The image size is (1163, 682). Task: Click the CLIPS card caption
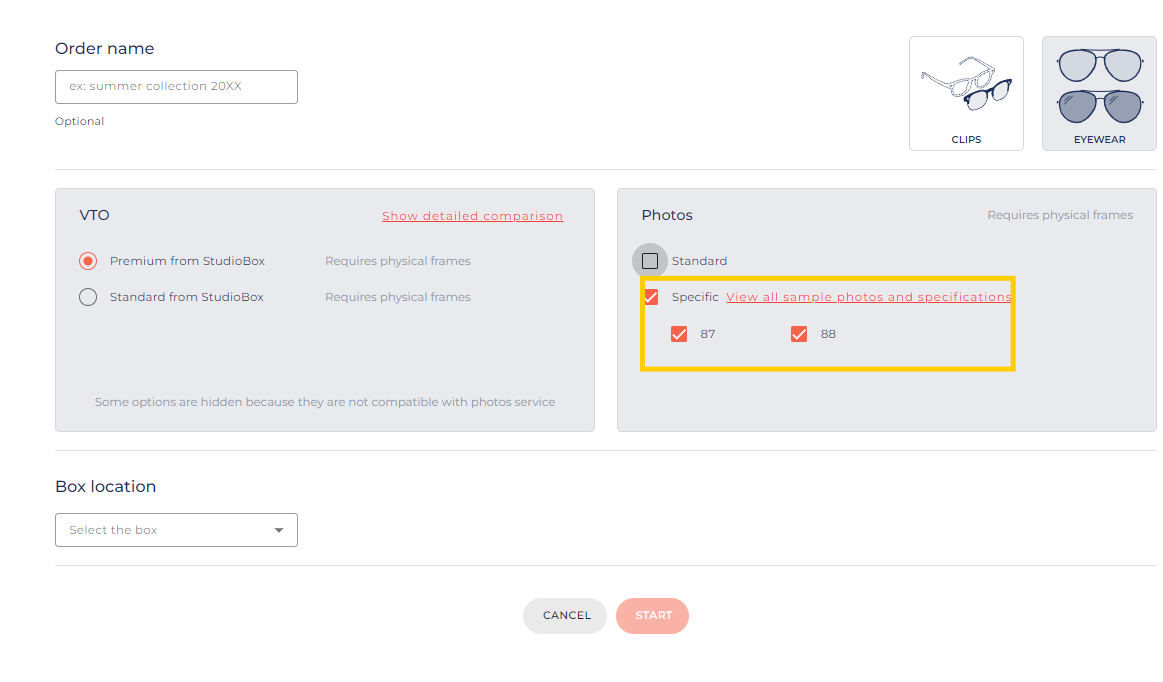click(966, 140)
